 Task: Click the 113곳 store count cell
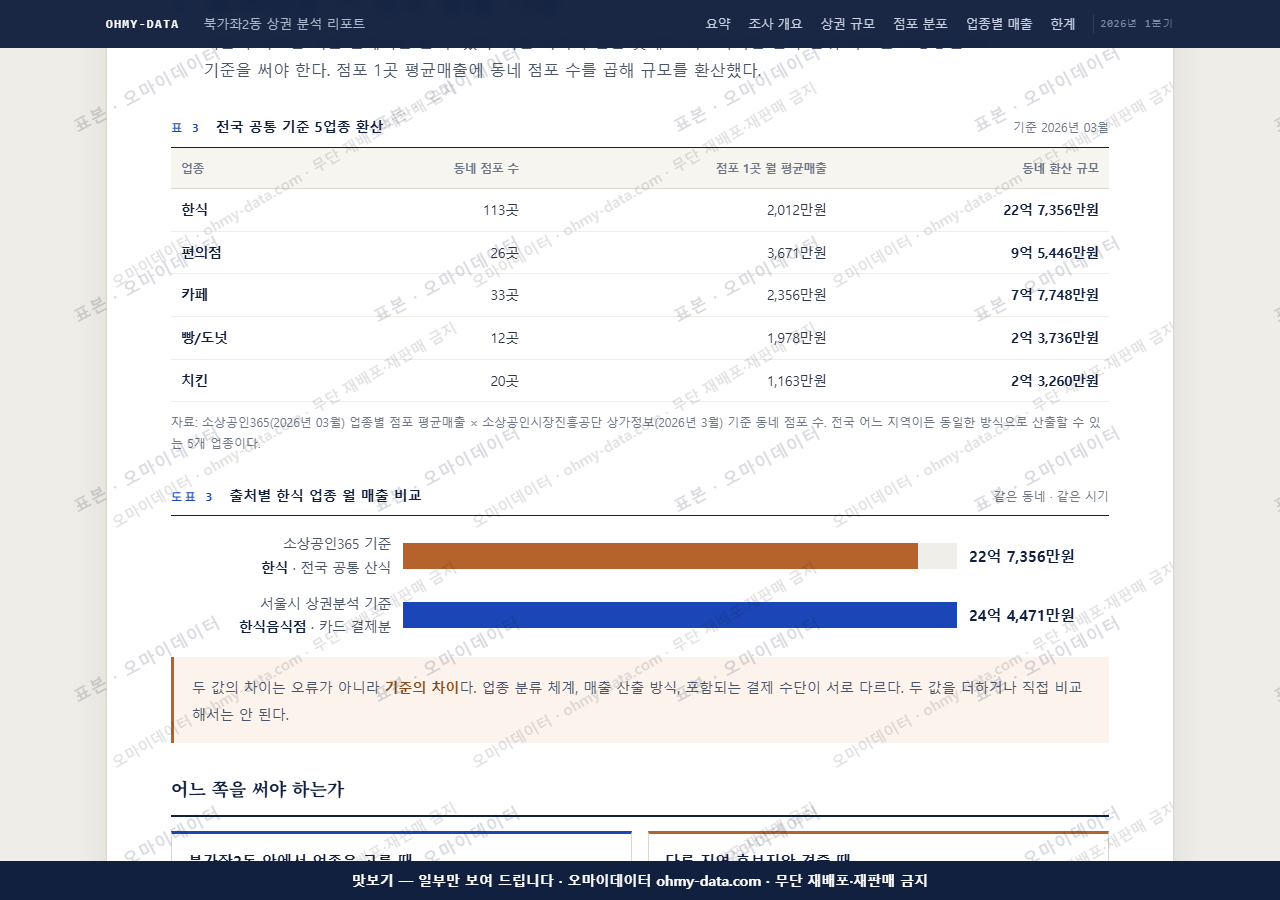[x=501, y=210]
